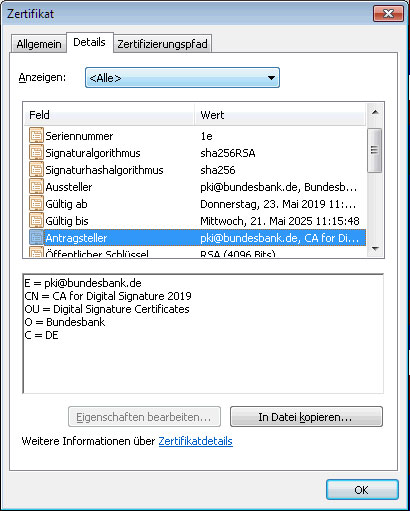Expand the Anzeigen combo box arrow
Viewport: 410px width, 511px height.
tap(271, 78)
